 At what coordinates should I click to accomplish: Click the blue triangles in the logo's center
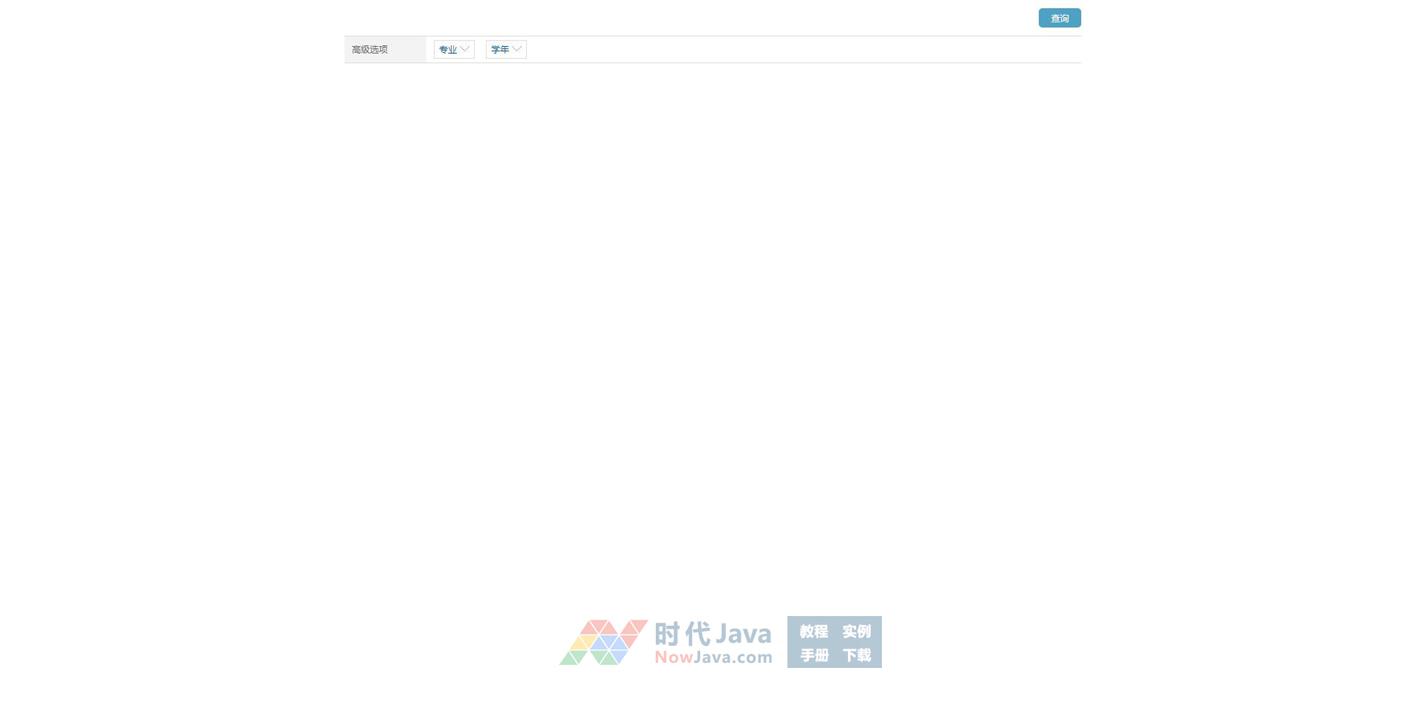(x=604, y=645)
